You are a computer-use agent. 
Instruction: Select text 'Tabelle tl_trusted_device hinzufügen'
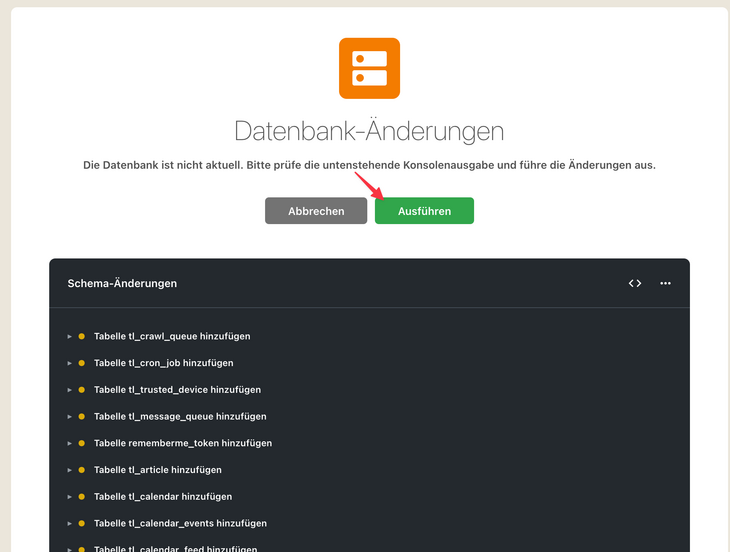point(177,390)
